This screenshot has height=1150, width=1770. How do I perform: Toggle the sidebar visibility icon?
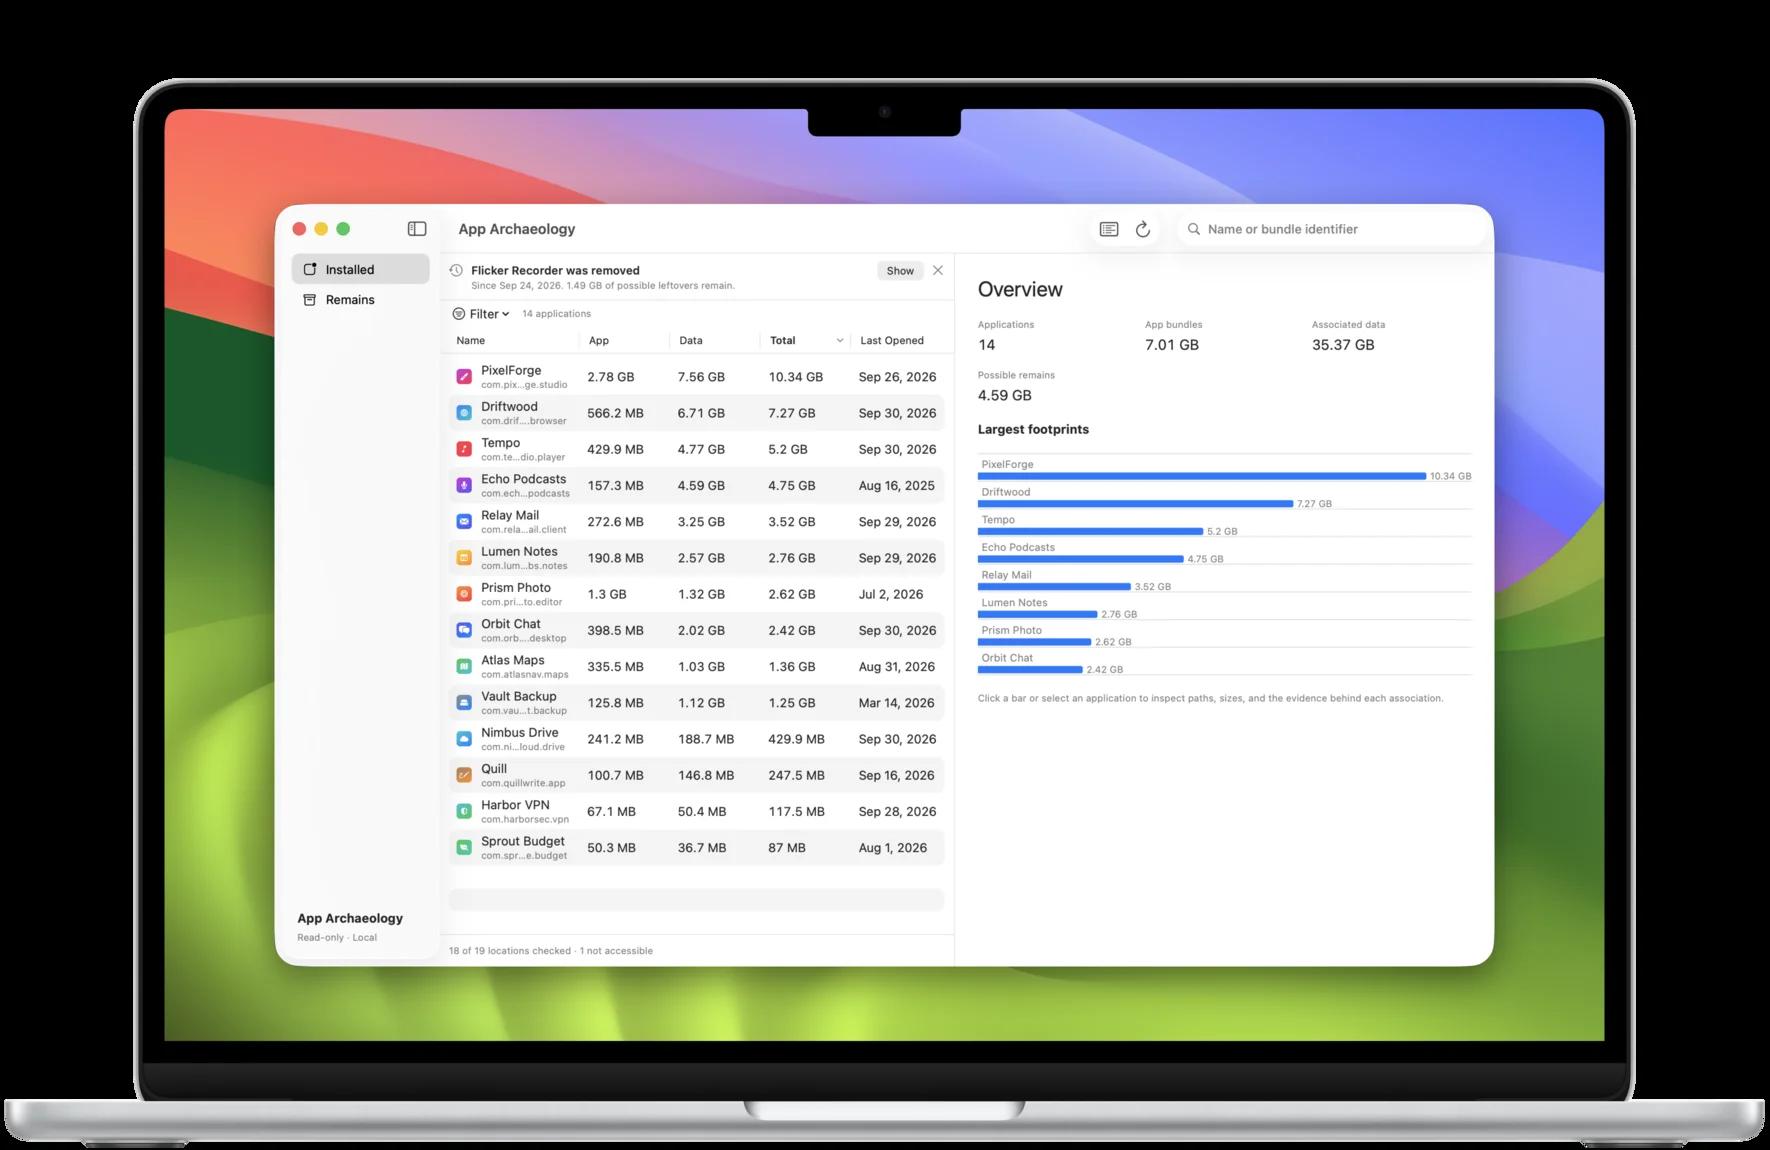(417, 229)
